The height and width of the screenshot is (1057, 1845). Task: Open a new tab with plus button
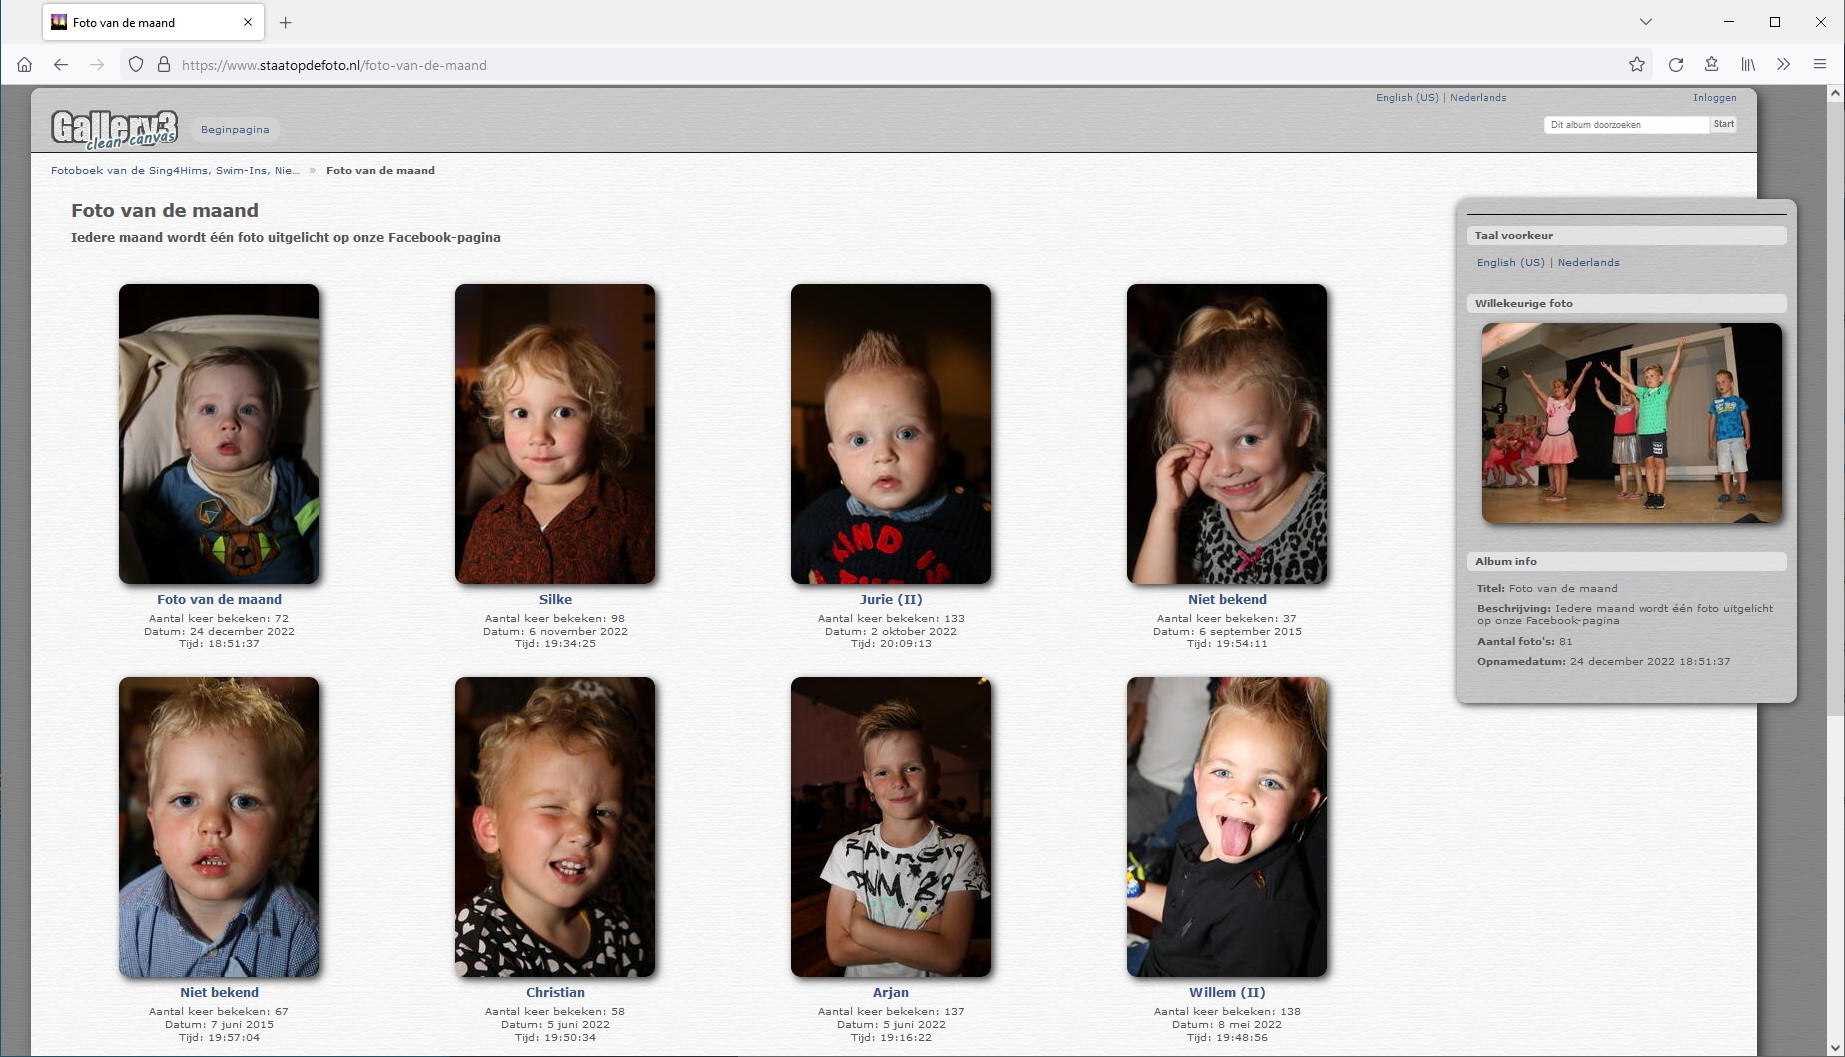286,22
